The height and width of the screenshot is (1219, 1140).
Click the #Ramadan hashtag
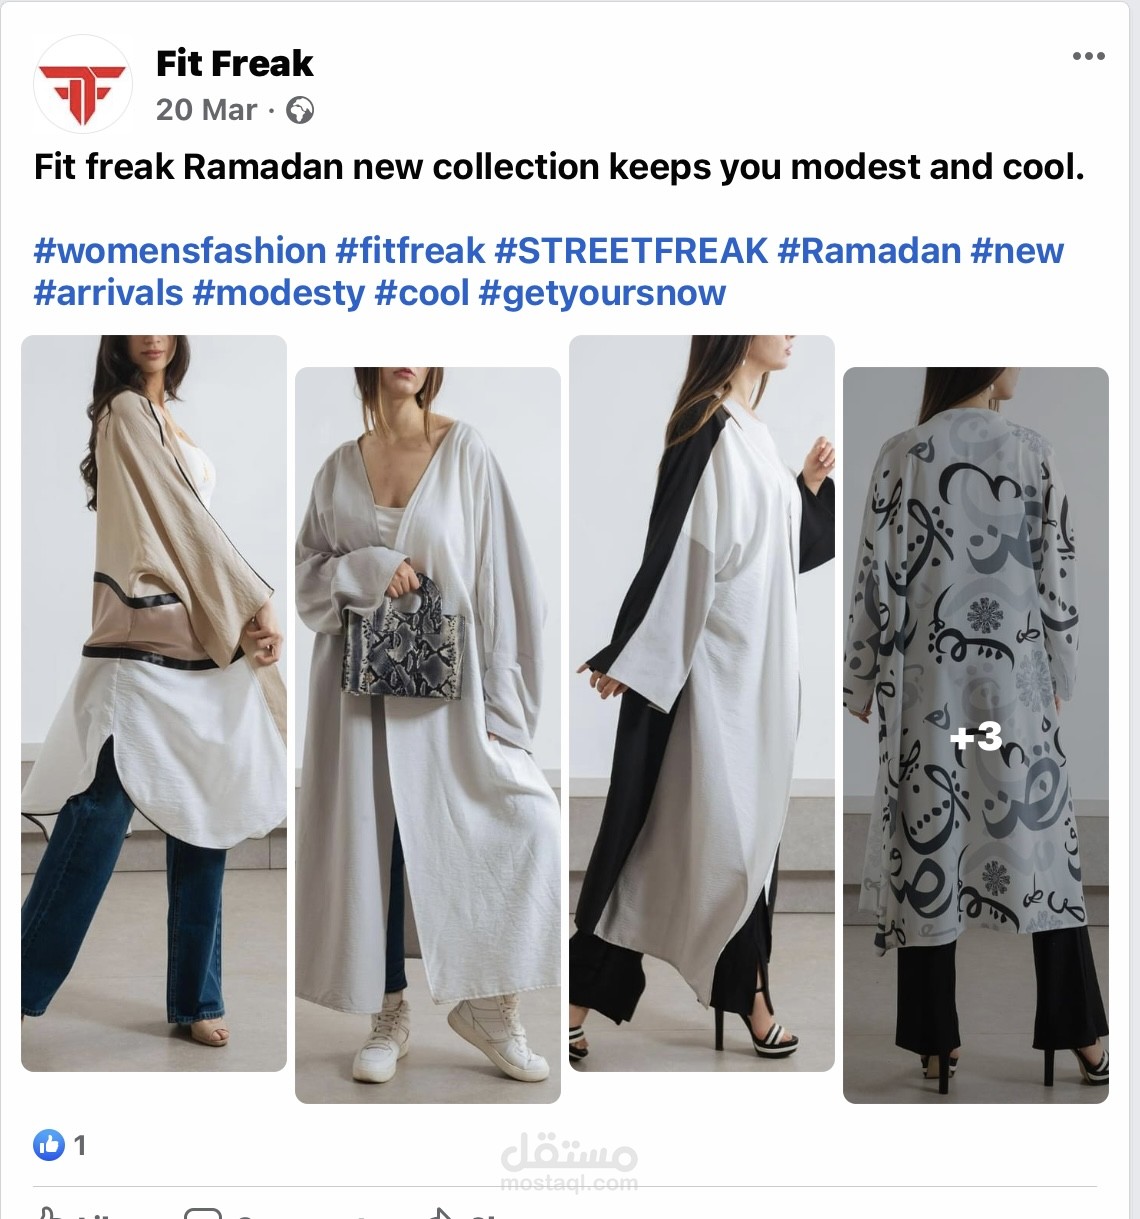pyautogui.click(x=869, y=251)
